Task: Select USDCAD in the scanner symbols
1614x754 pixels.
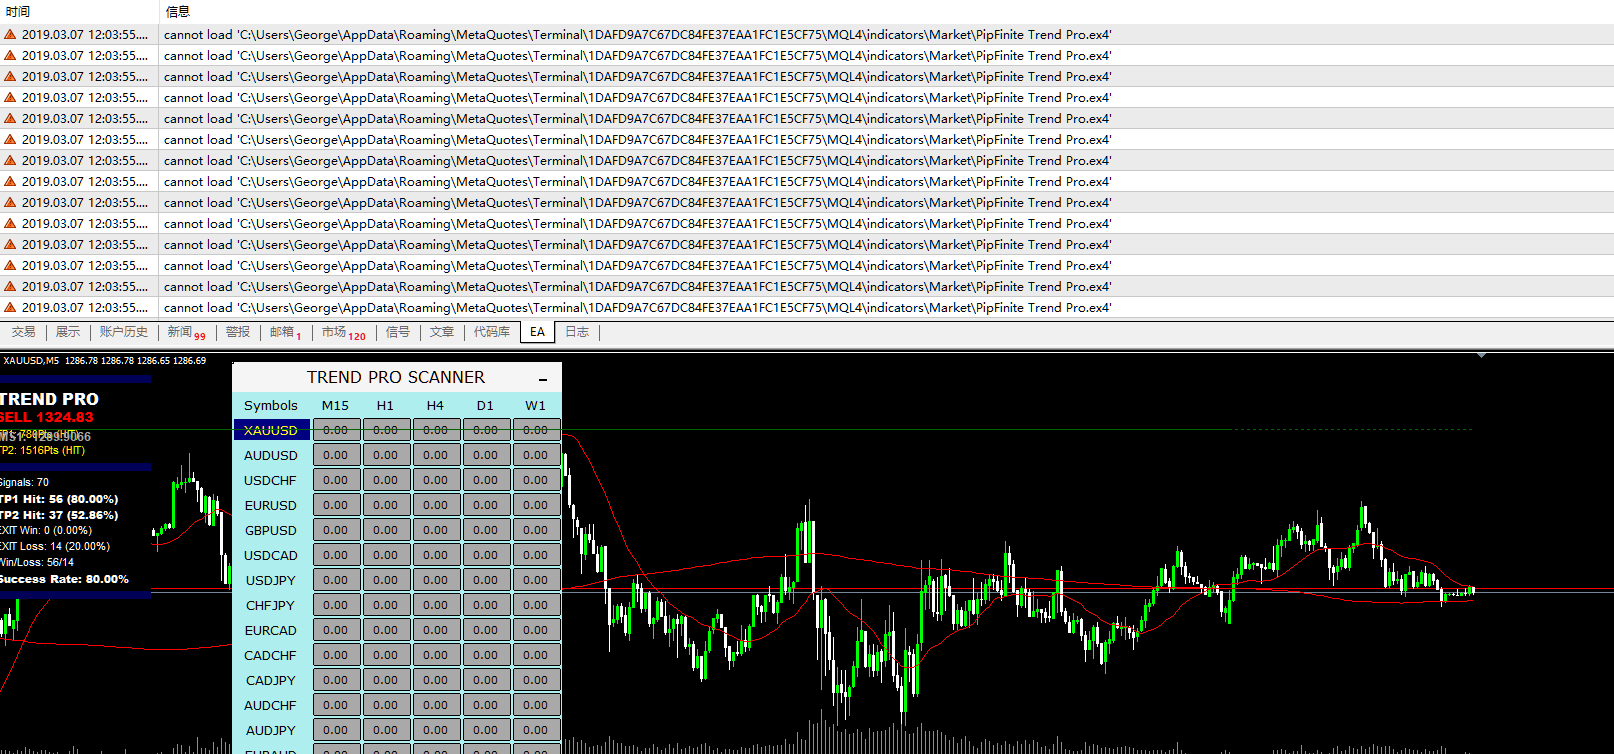Action: point(271,555)
